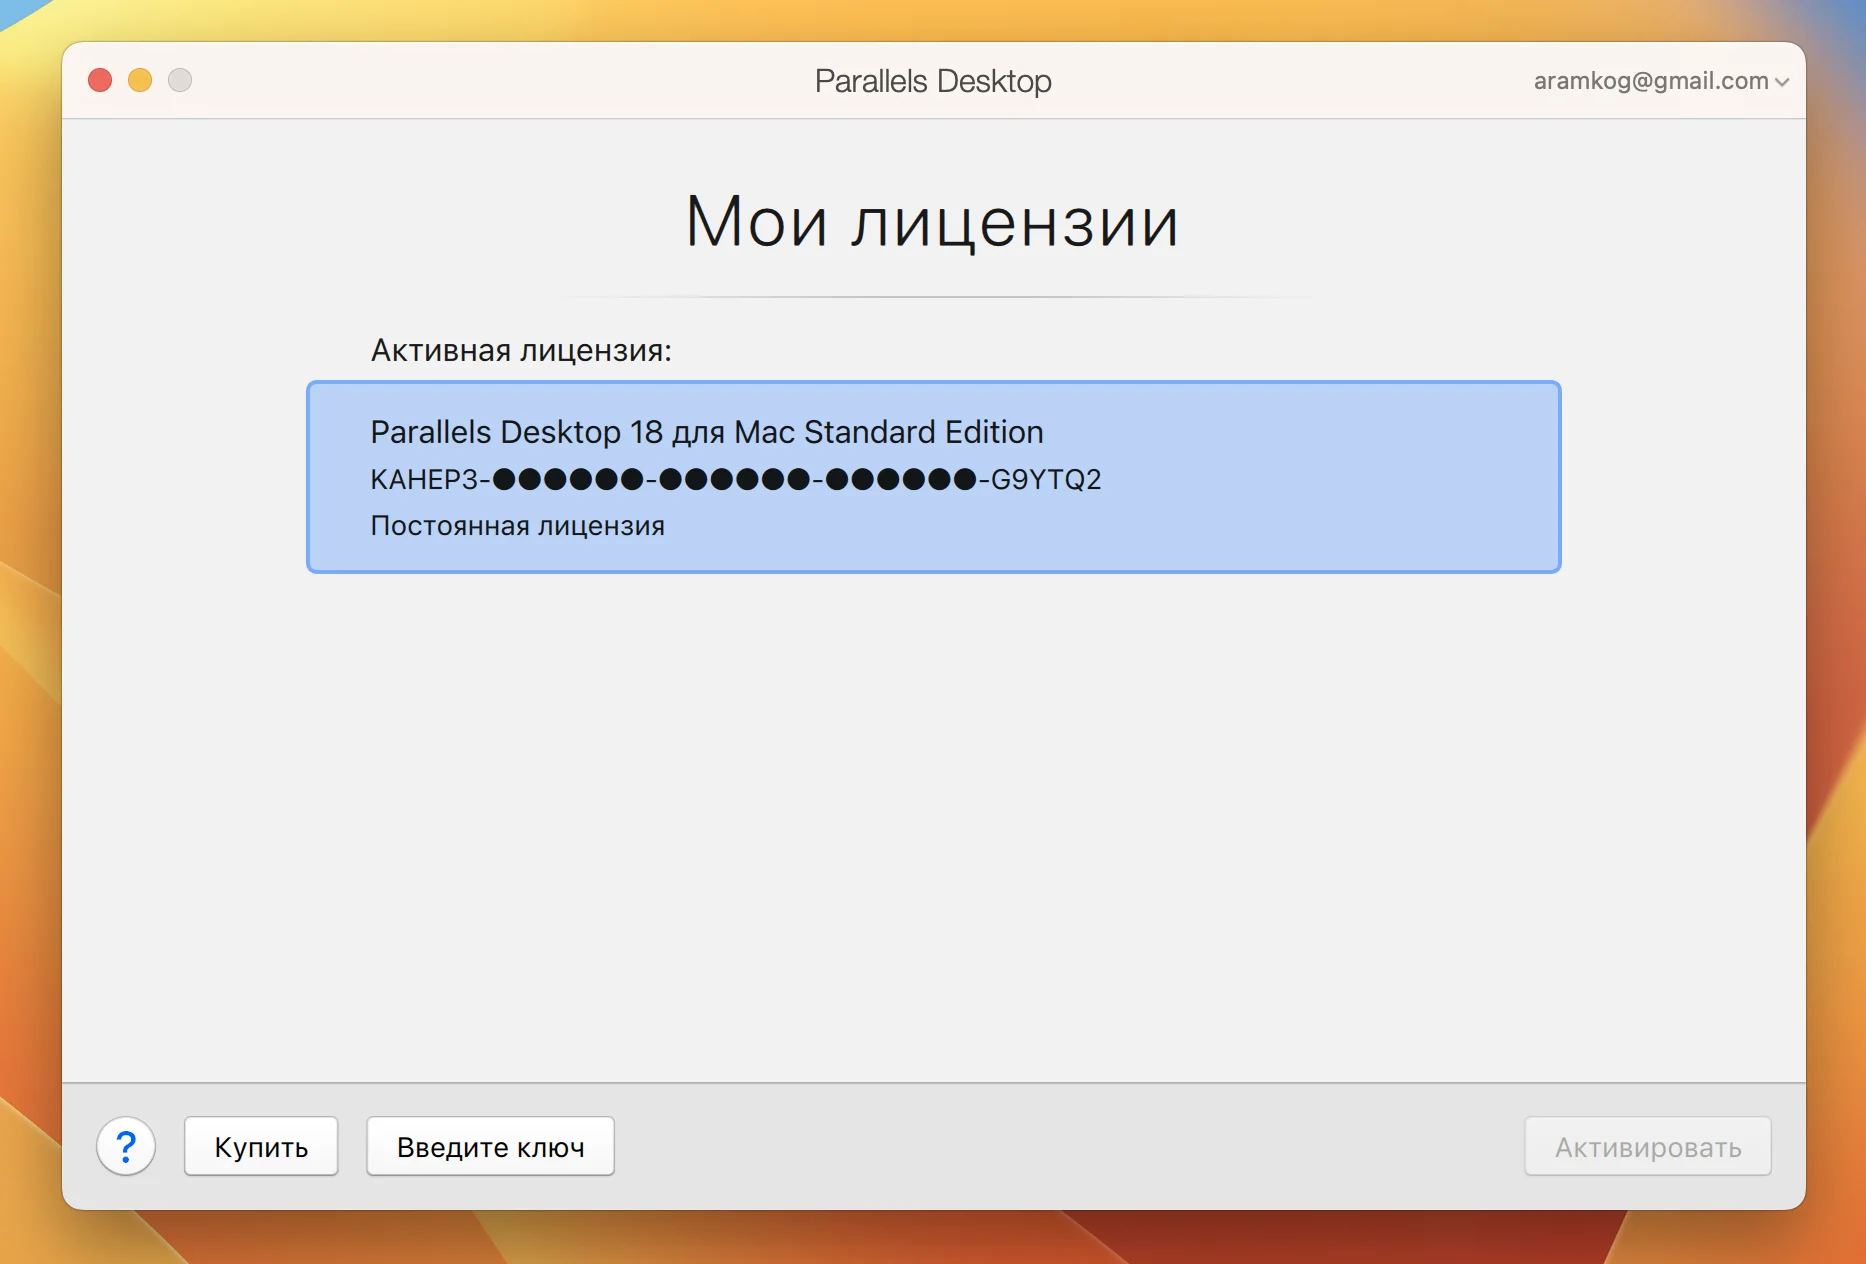Click the Parallels Desktop 18 Standard Edition title
Image resolution: width=1866 pixels, height=1264 pixels.
pyautogui.click(x=707, y=432)
